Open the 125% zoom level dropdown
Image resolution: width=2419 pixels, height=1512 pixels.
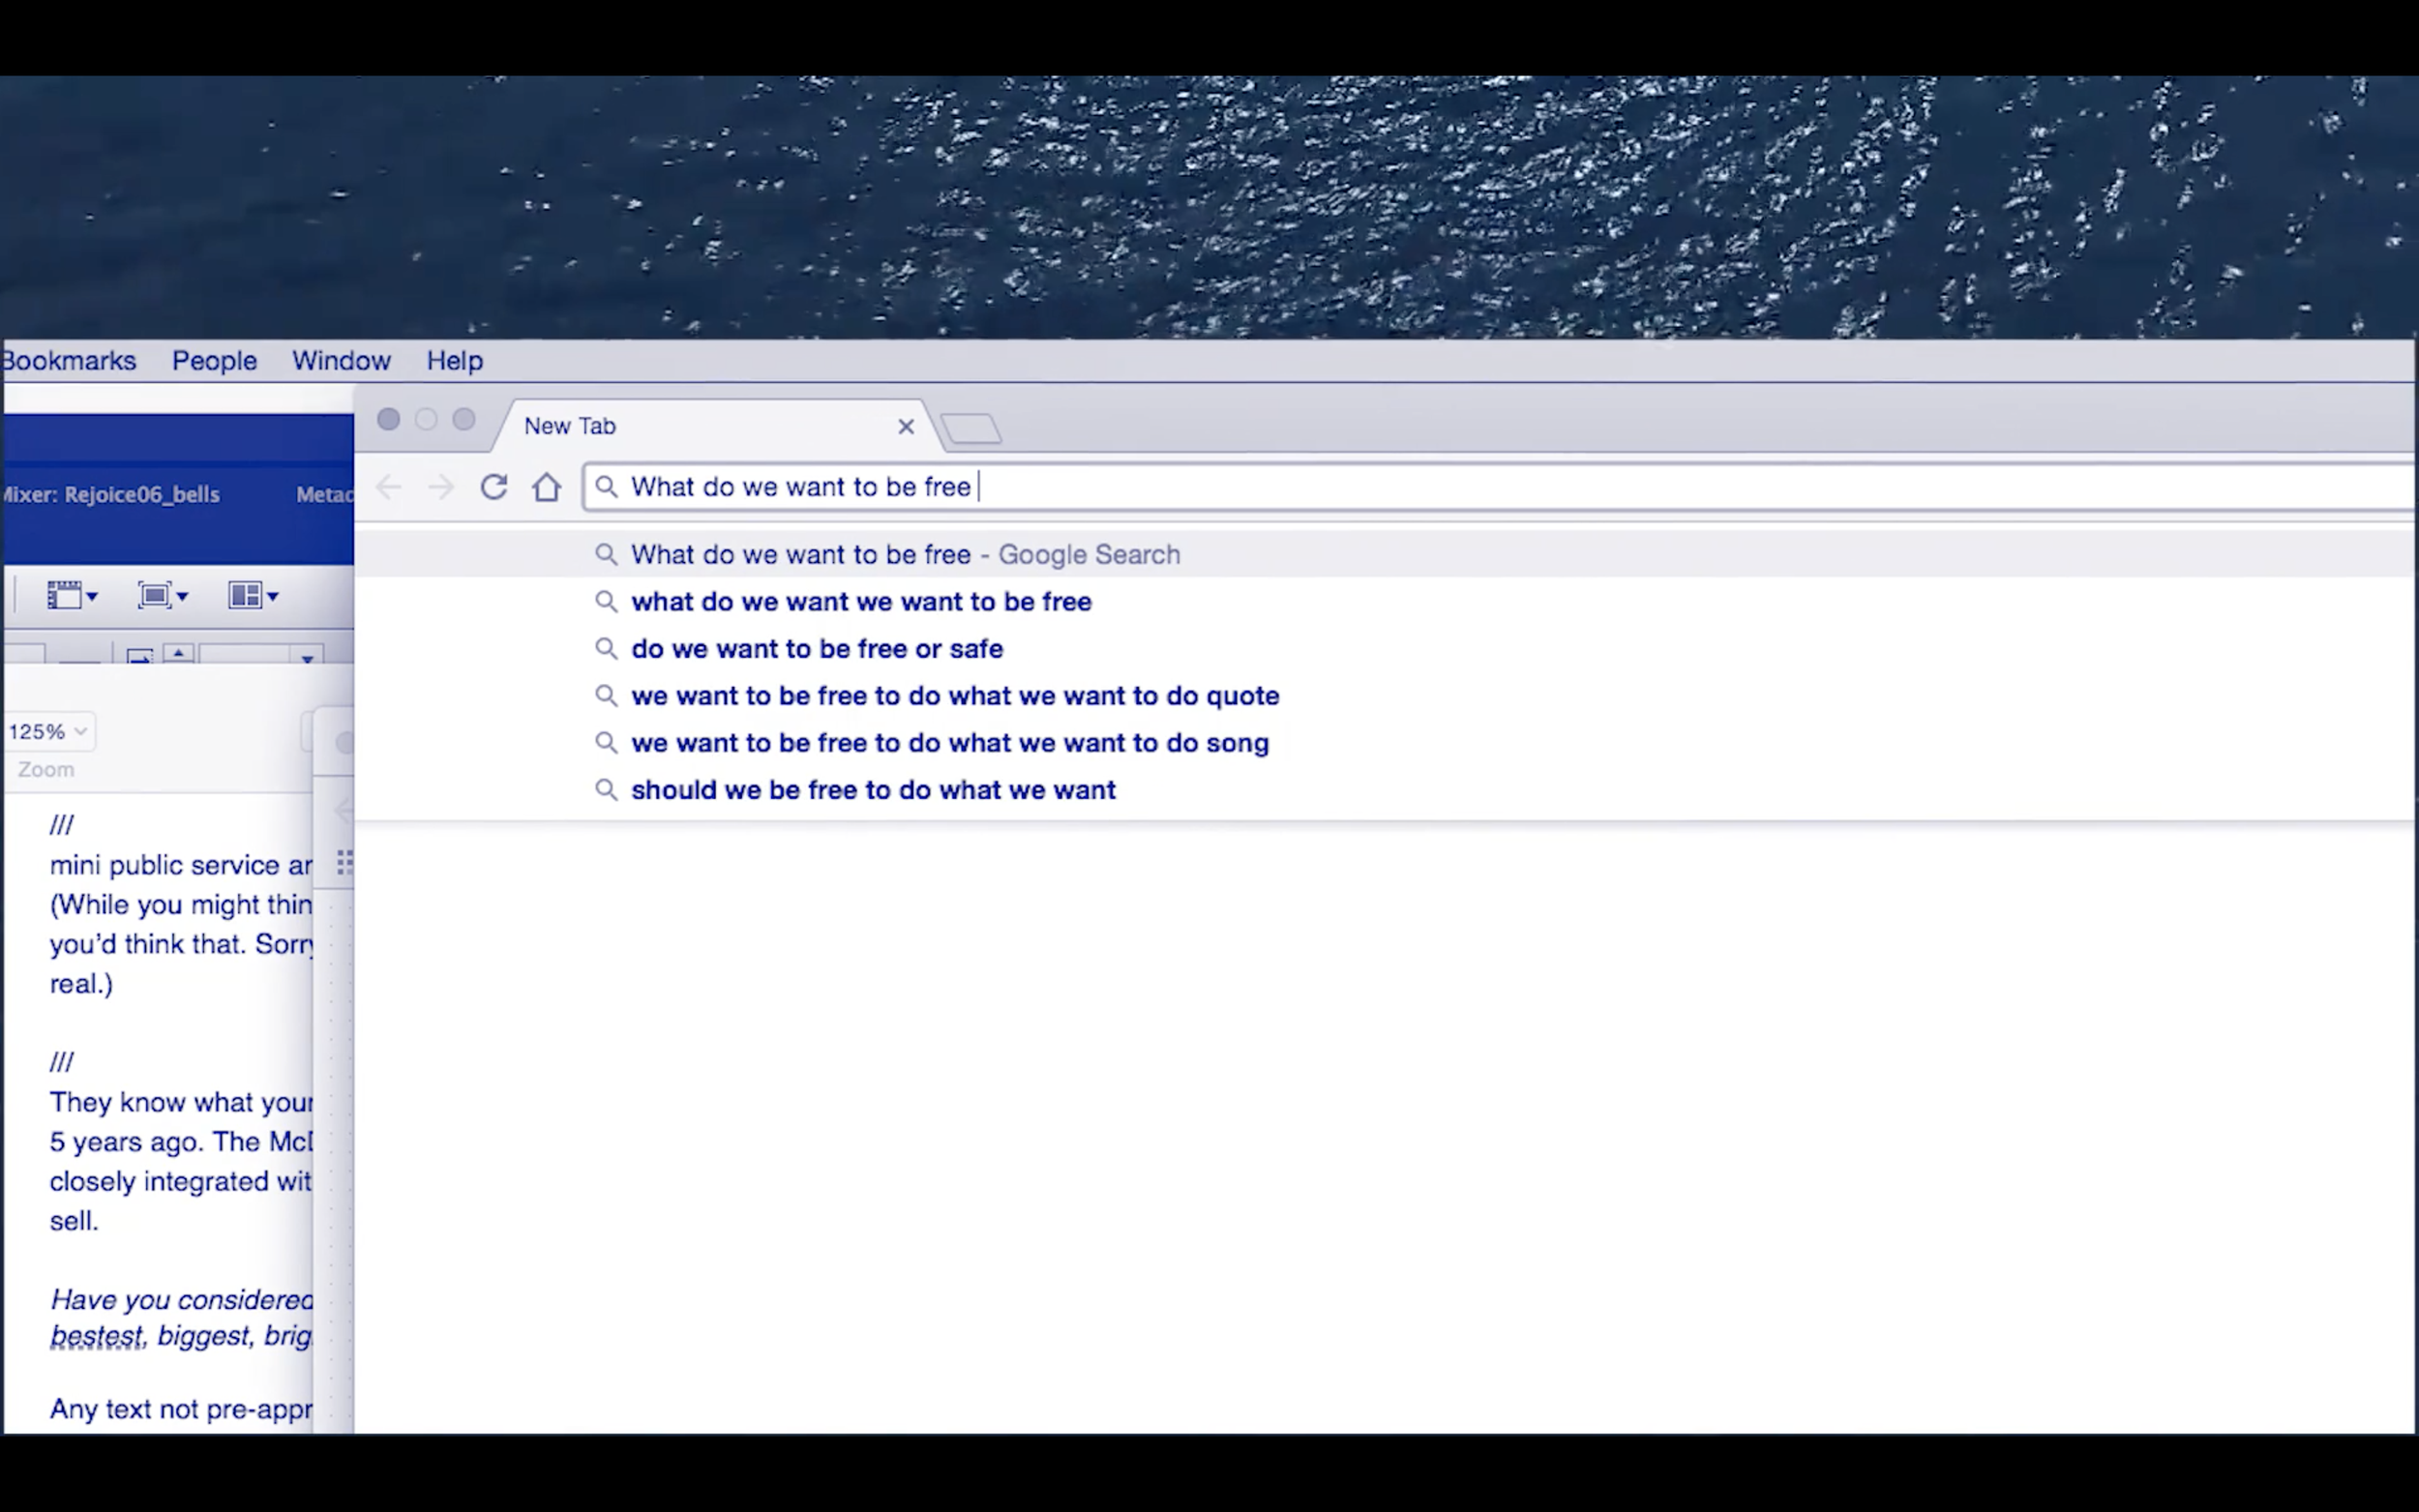coord(47,731)
